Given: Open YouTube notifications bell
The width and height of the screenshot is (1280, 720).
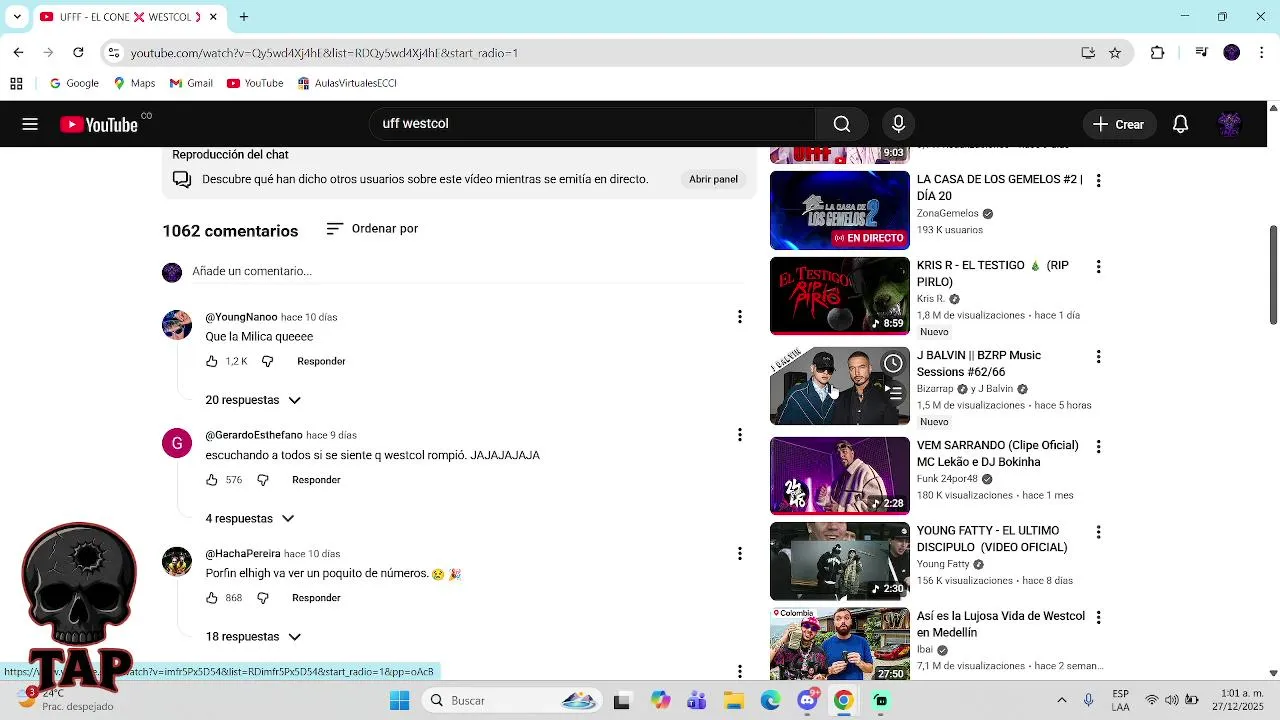Looking at the screenshot, I should coord(1180,124).
